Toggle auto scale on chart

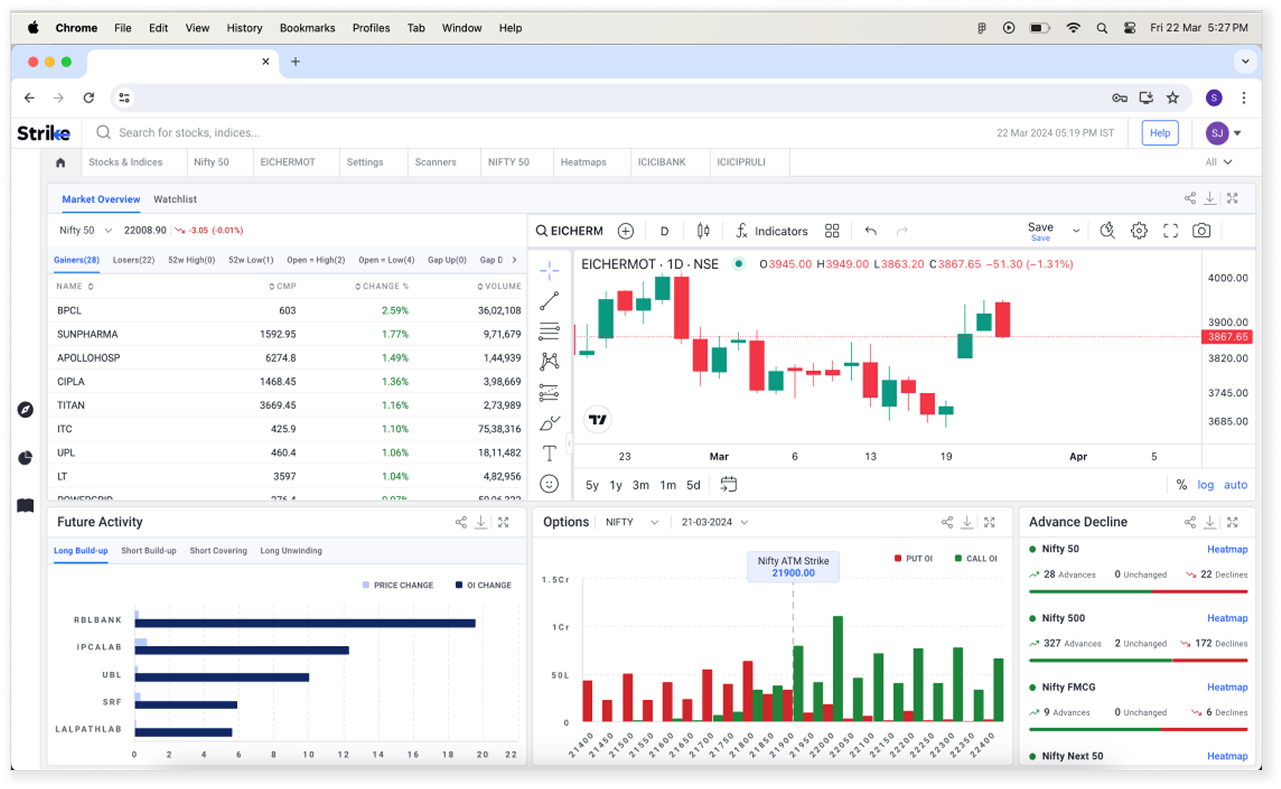[x=1236, y=485]
